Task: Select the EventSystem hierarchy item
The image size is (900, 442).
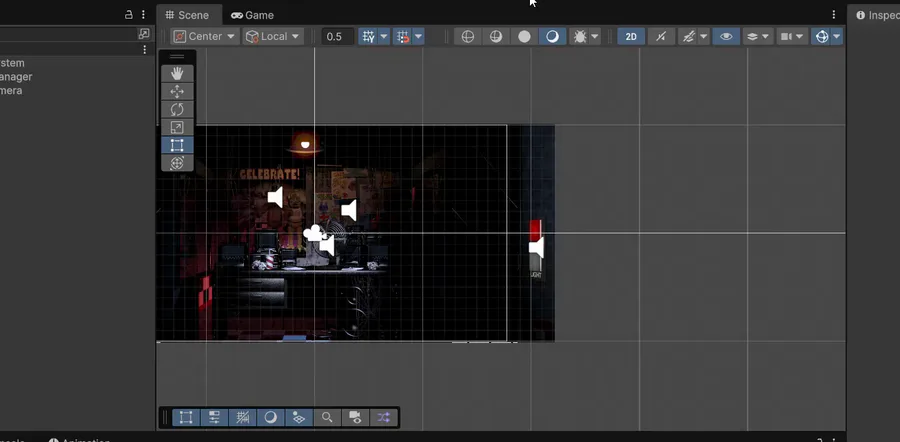Action: [x=11, y=63]
